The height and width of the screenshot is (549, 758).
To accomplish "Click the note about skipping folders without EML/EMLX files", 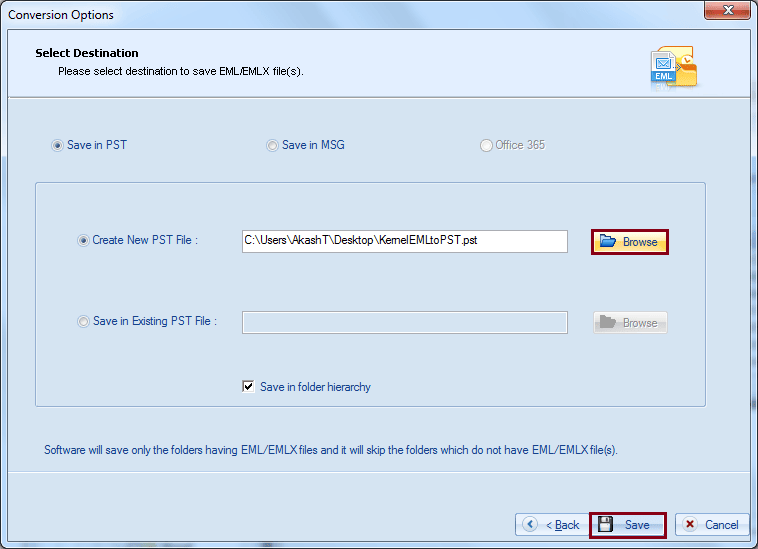I will [331, 450].
